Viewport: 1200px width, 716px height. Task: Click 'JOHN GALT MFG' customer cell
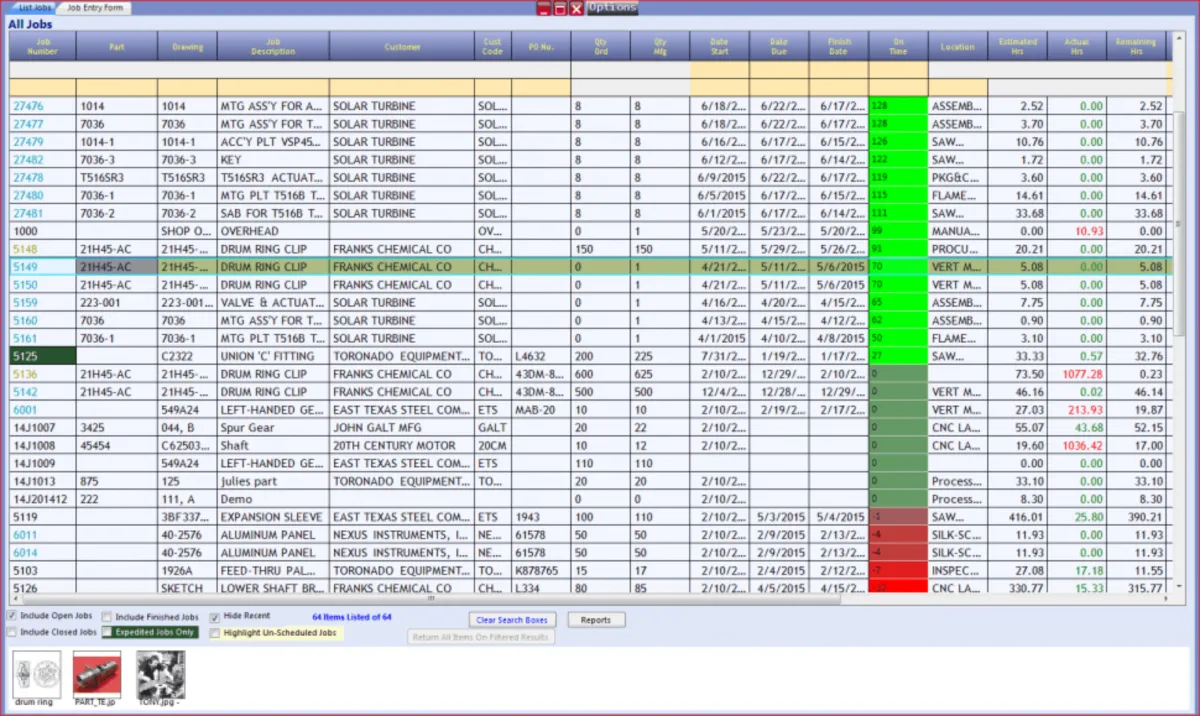(402, 428)
